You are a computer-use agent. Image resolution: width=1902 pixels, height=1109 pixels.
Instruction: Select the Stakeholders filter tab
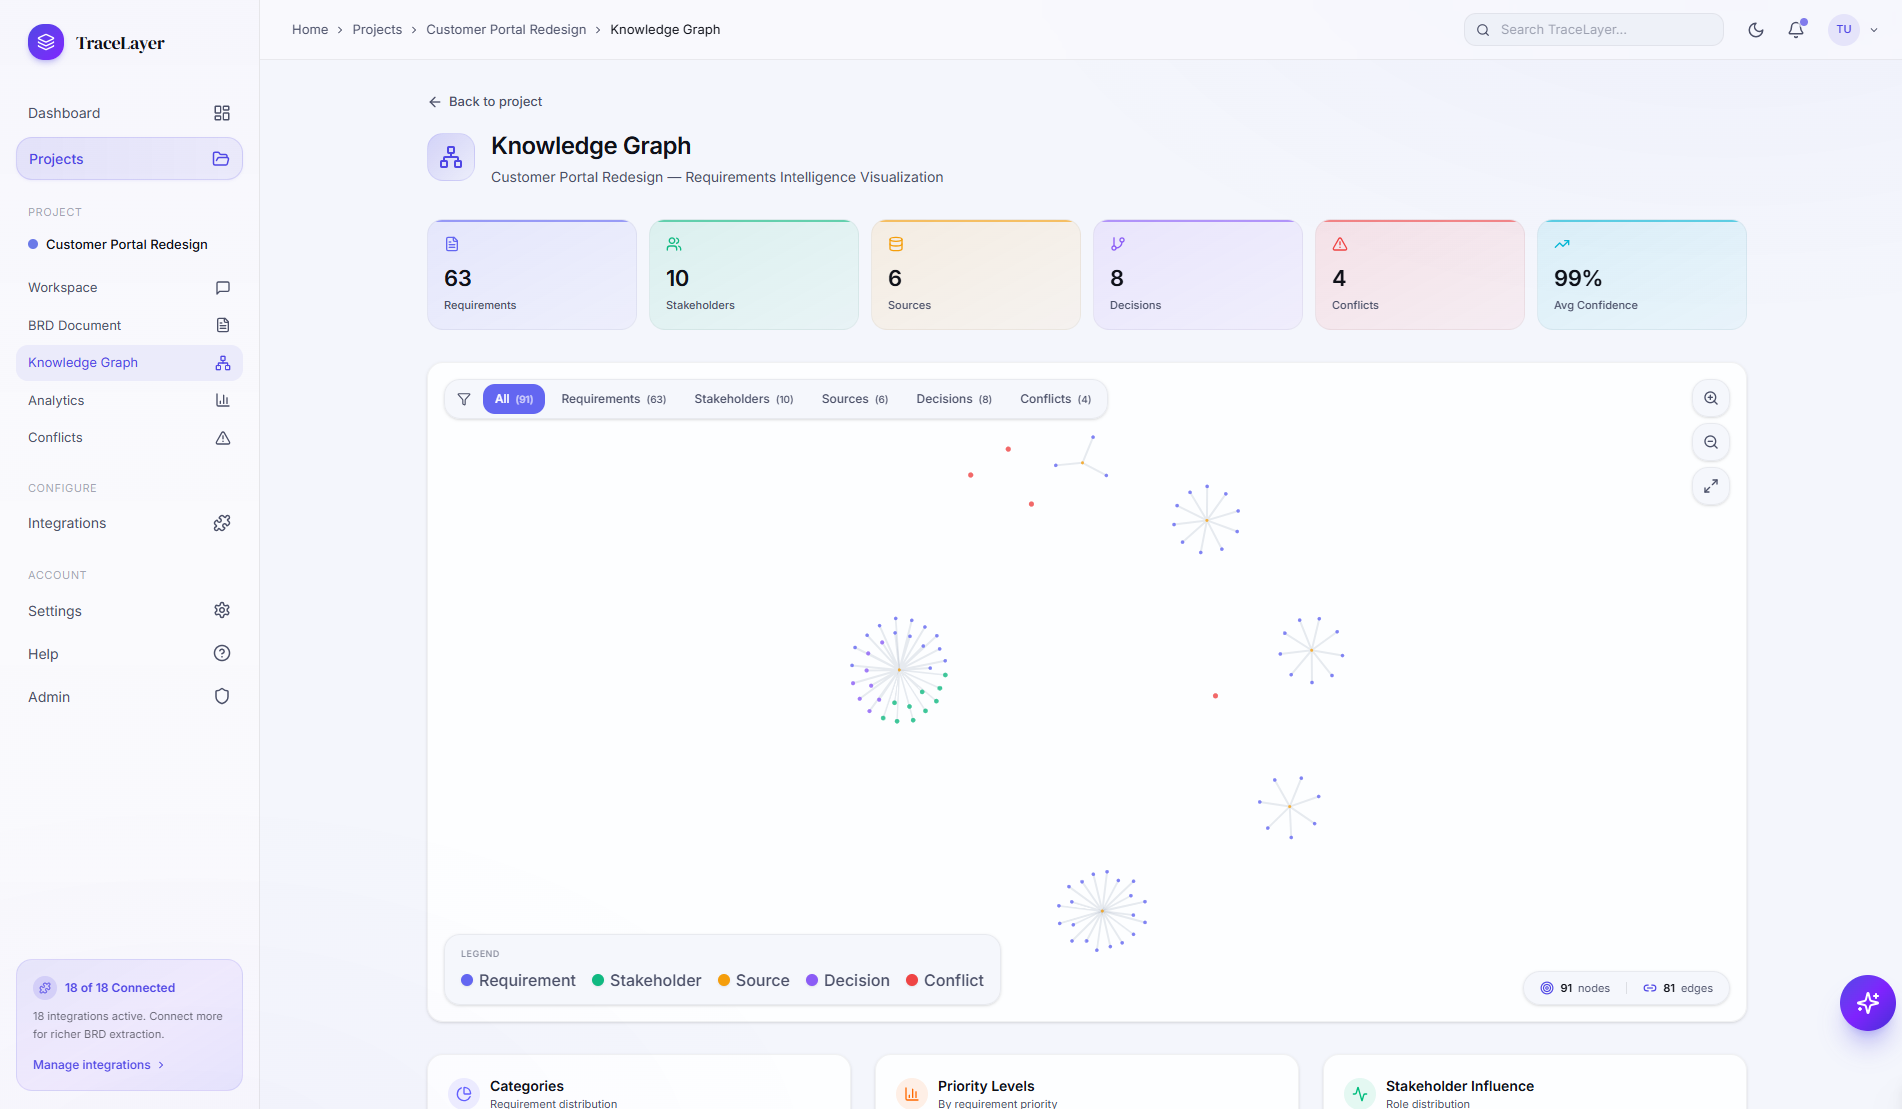tap(743, 399)
